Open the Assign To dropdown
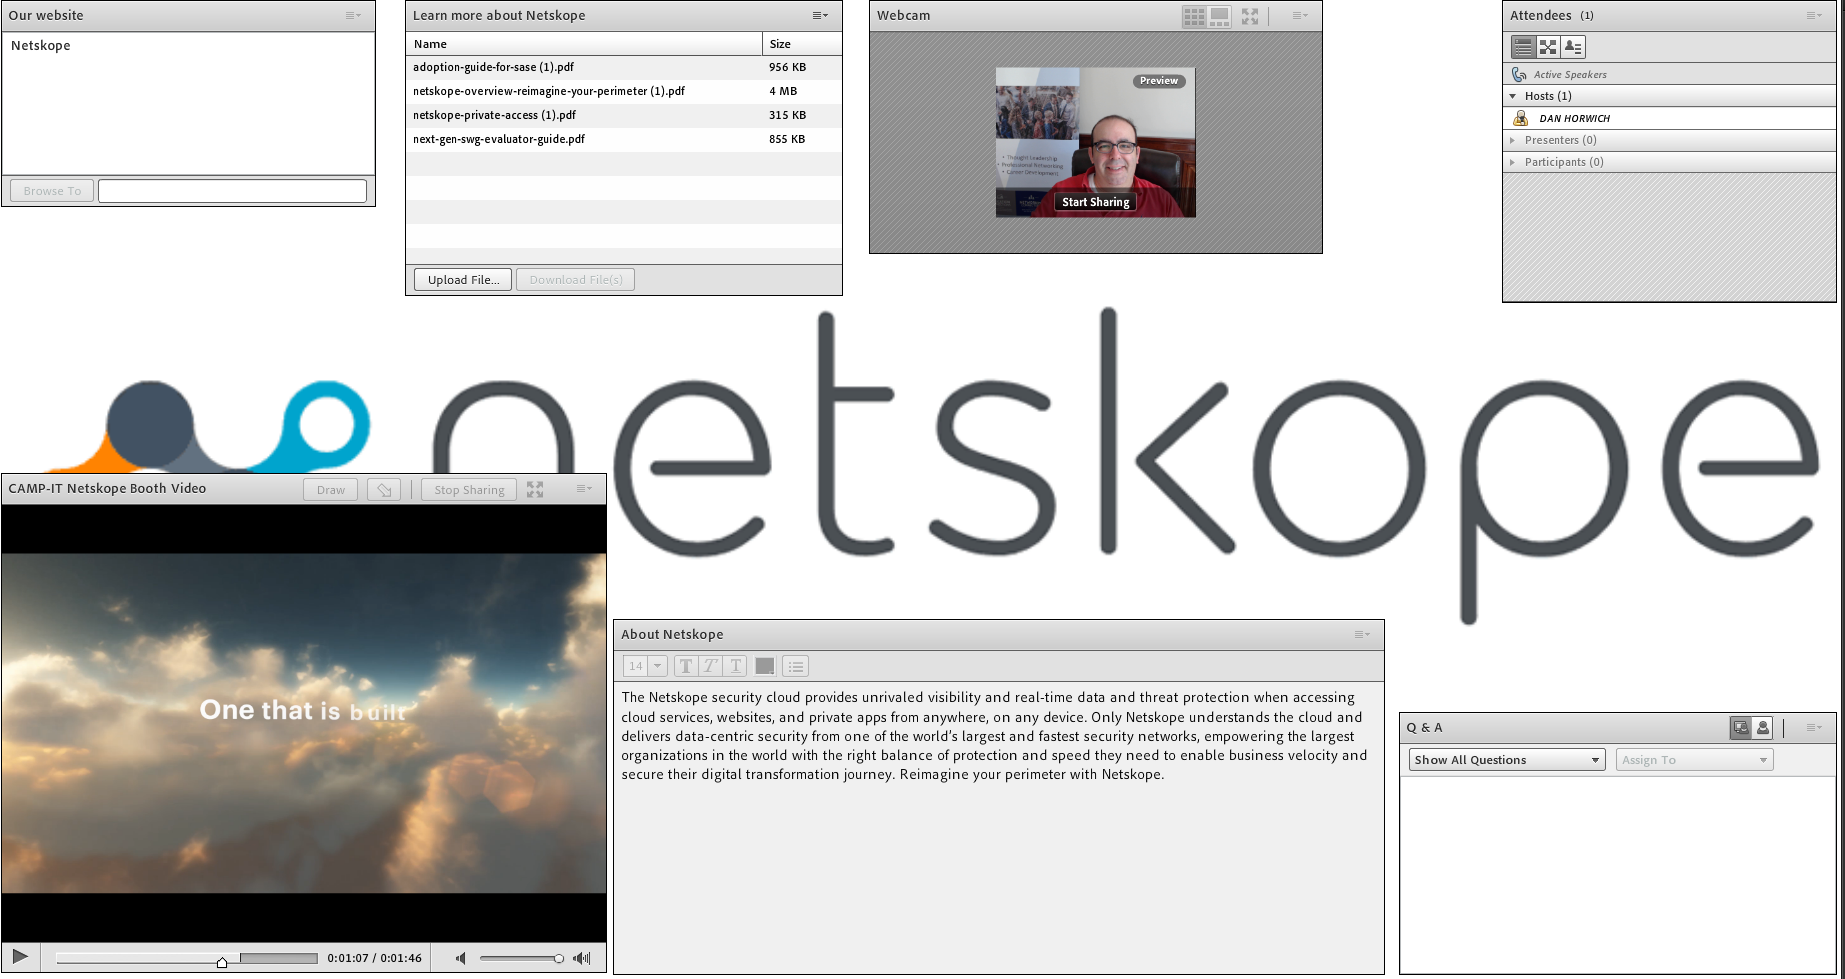 pos(1695,760)
